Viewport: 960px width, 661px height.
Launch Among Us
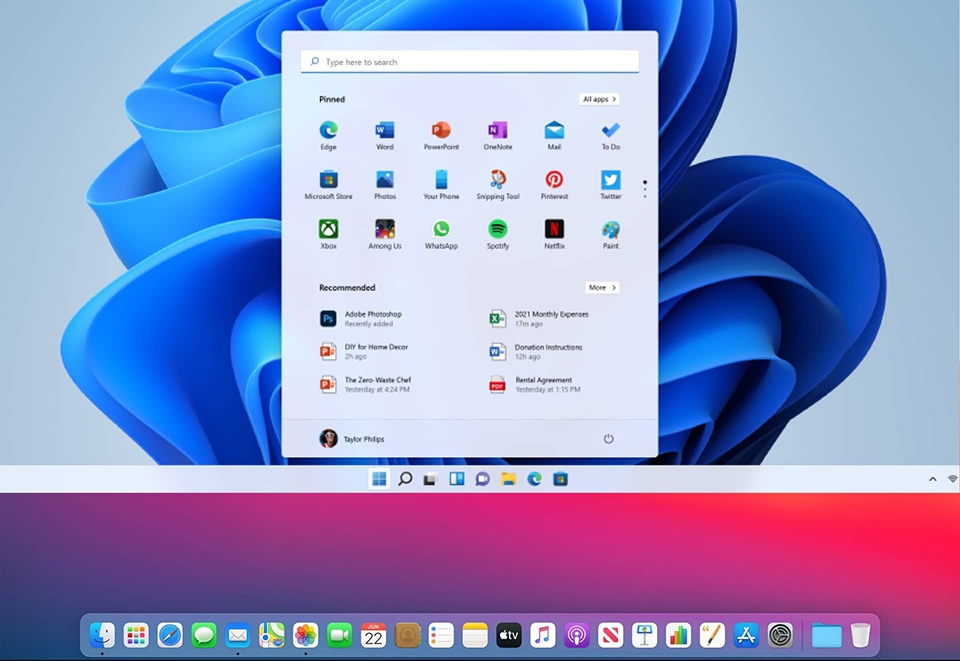tap(384, 234)
